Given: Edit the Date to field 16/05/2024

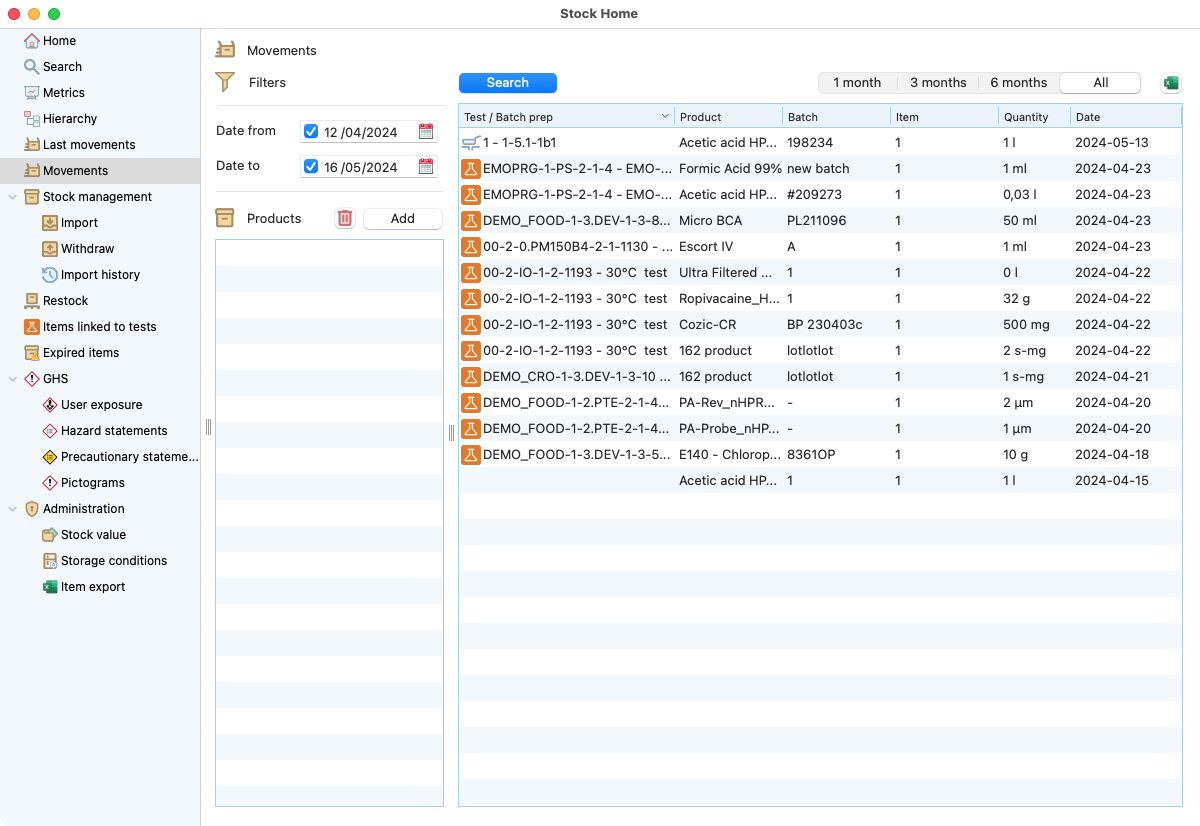Looking at the screenshot, I should (x=368, y=167).
